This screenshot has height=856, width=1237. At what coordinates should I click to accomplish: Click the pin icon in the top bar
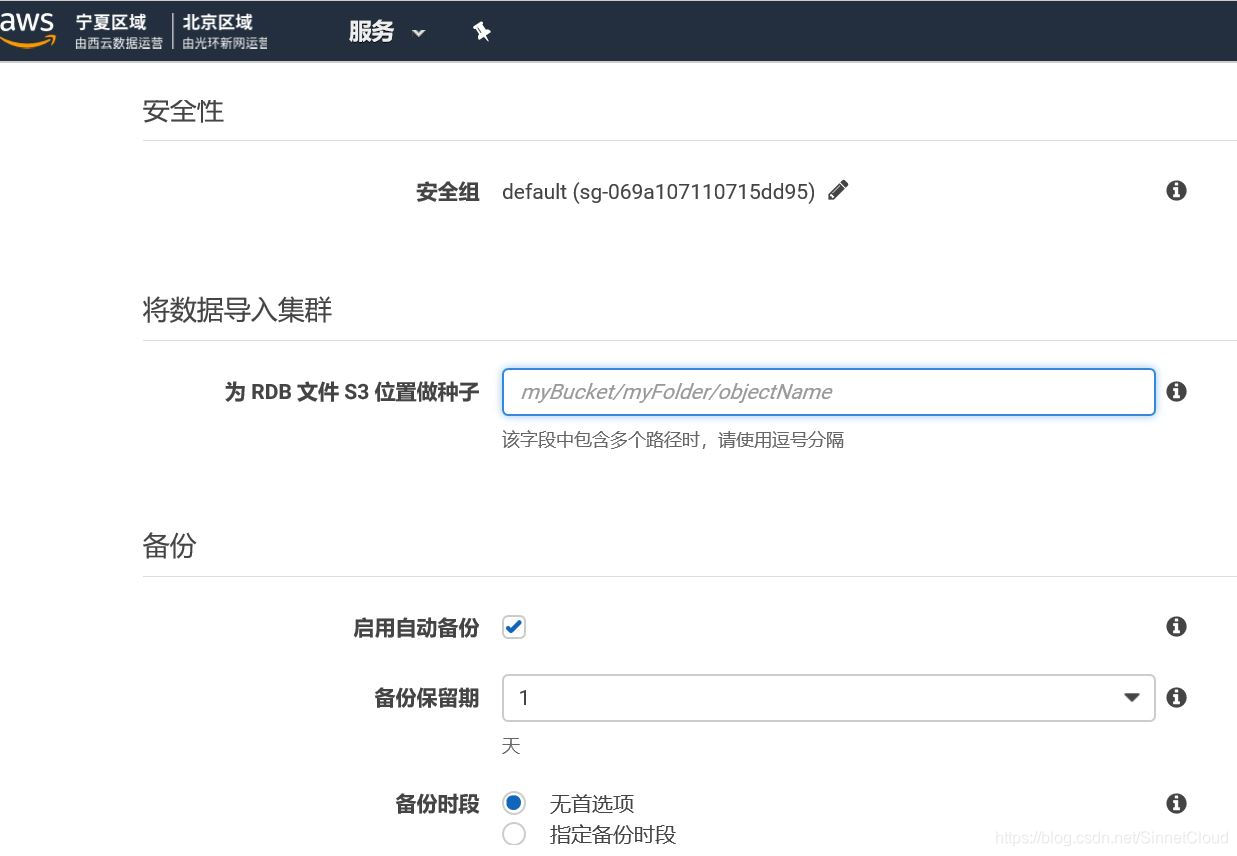(x=481, y=31)
